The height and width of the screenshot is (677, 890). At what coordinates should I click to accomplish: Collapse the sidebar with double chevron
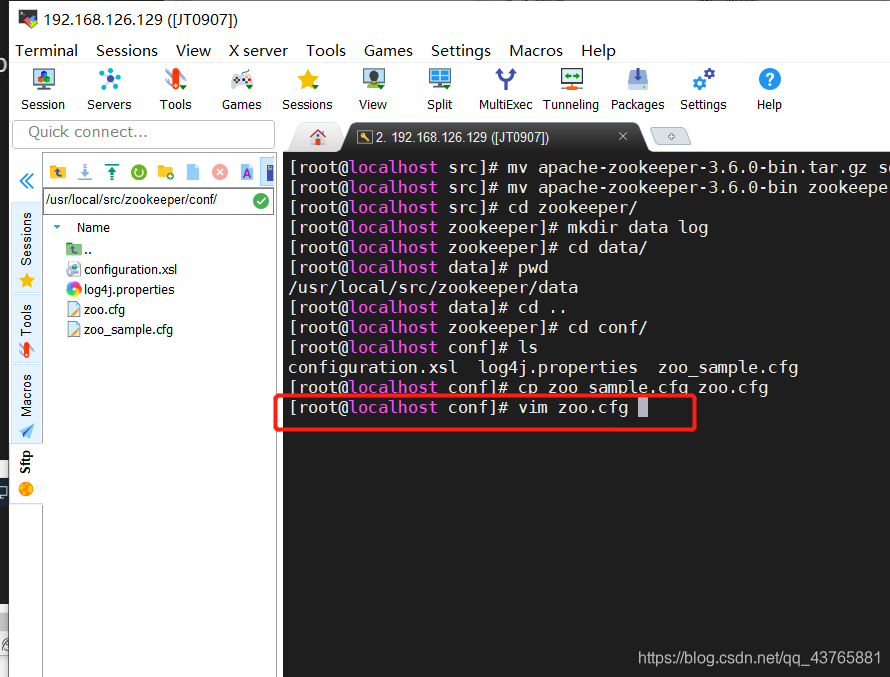coord(26,181)
